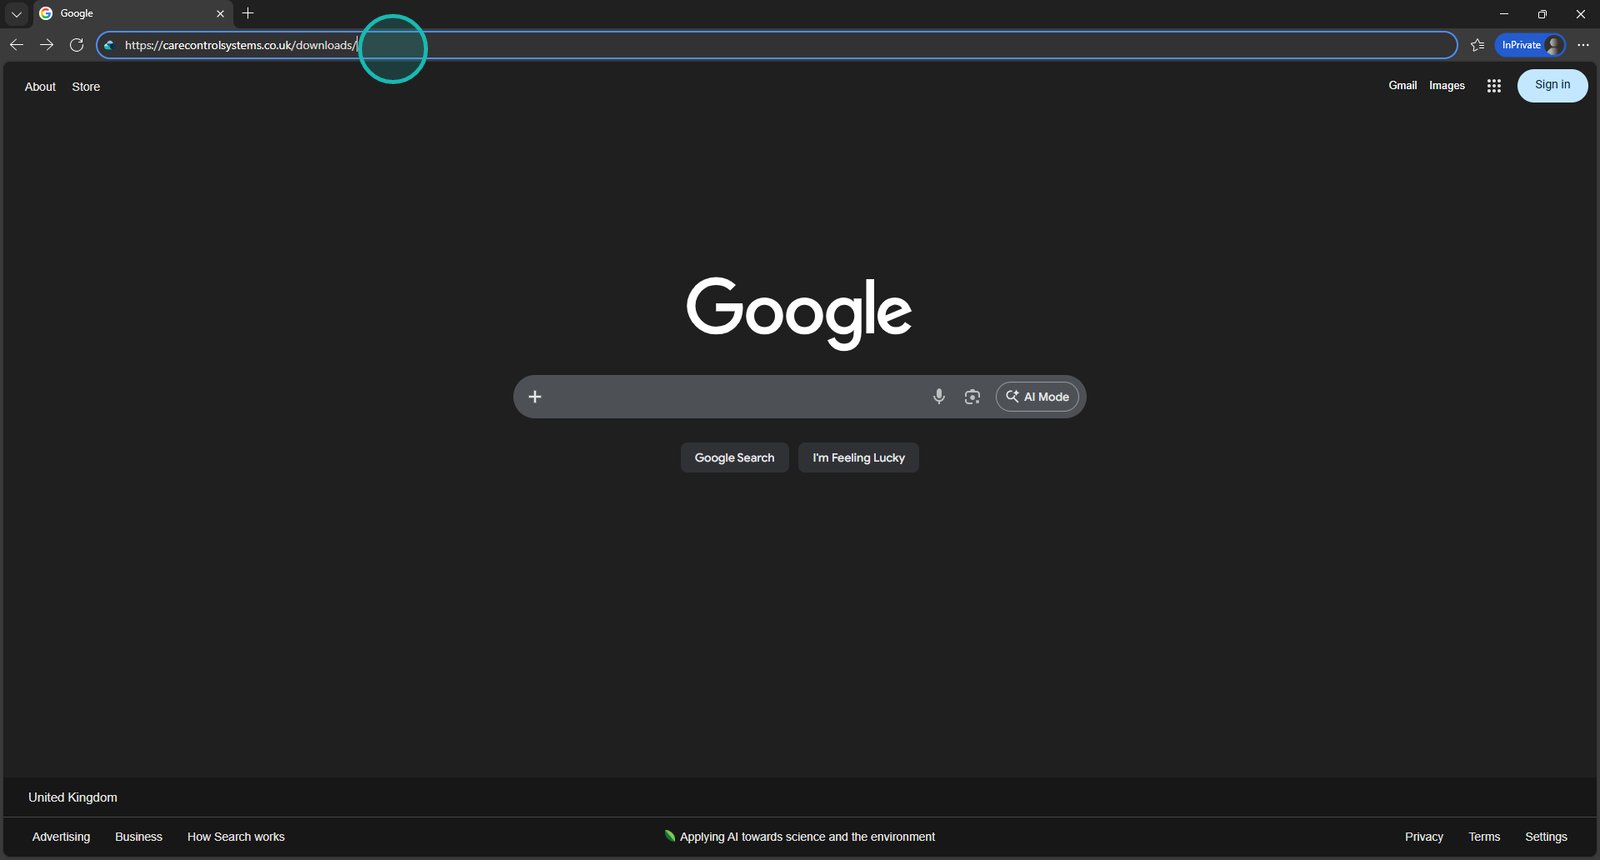Open browser settings and more menu

click(1583, 45)
